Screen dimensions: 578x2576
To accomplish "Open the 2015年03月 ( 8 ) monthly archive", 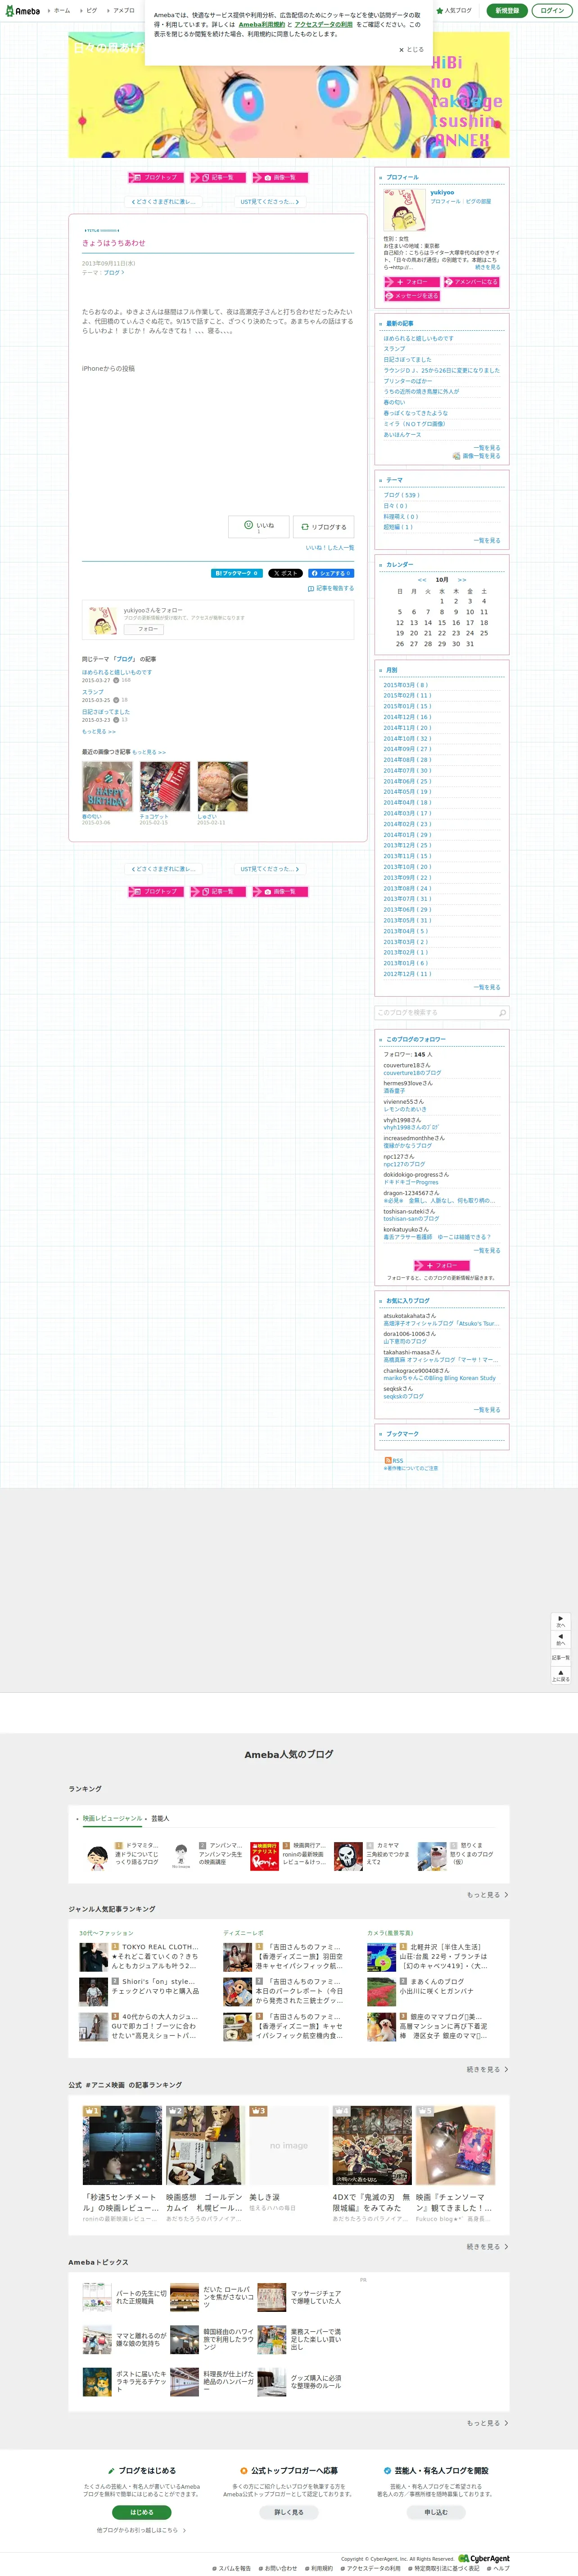I will click(x=406, y=685).
